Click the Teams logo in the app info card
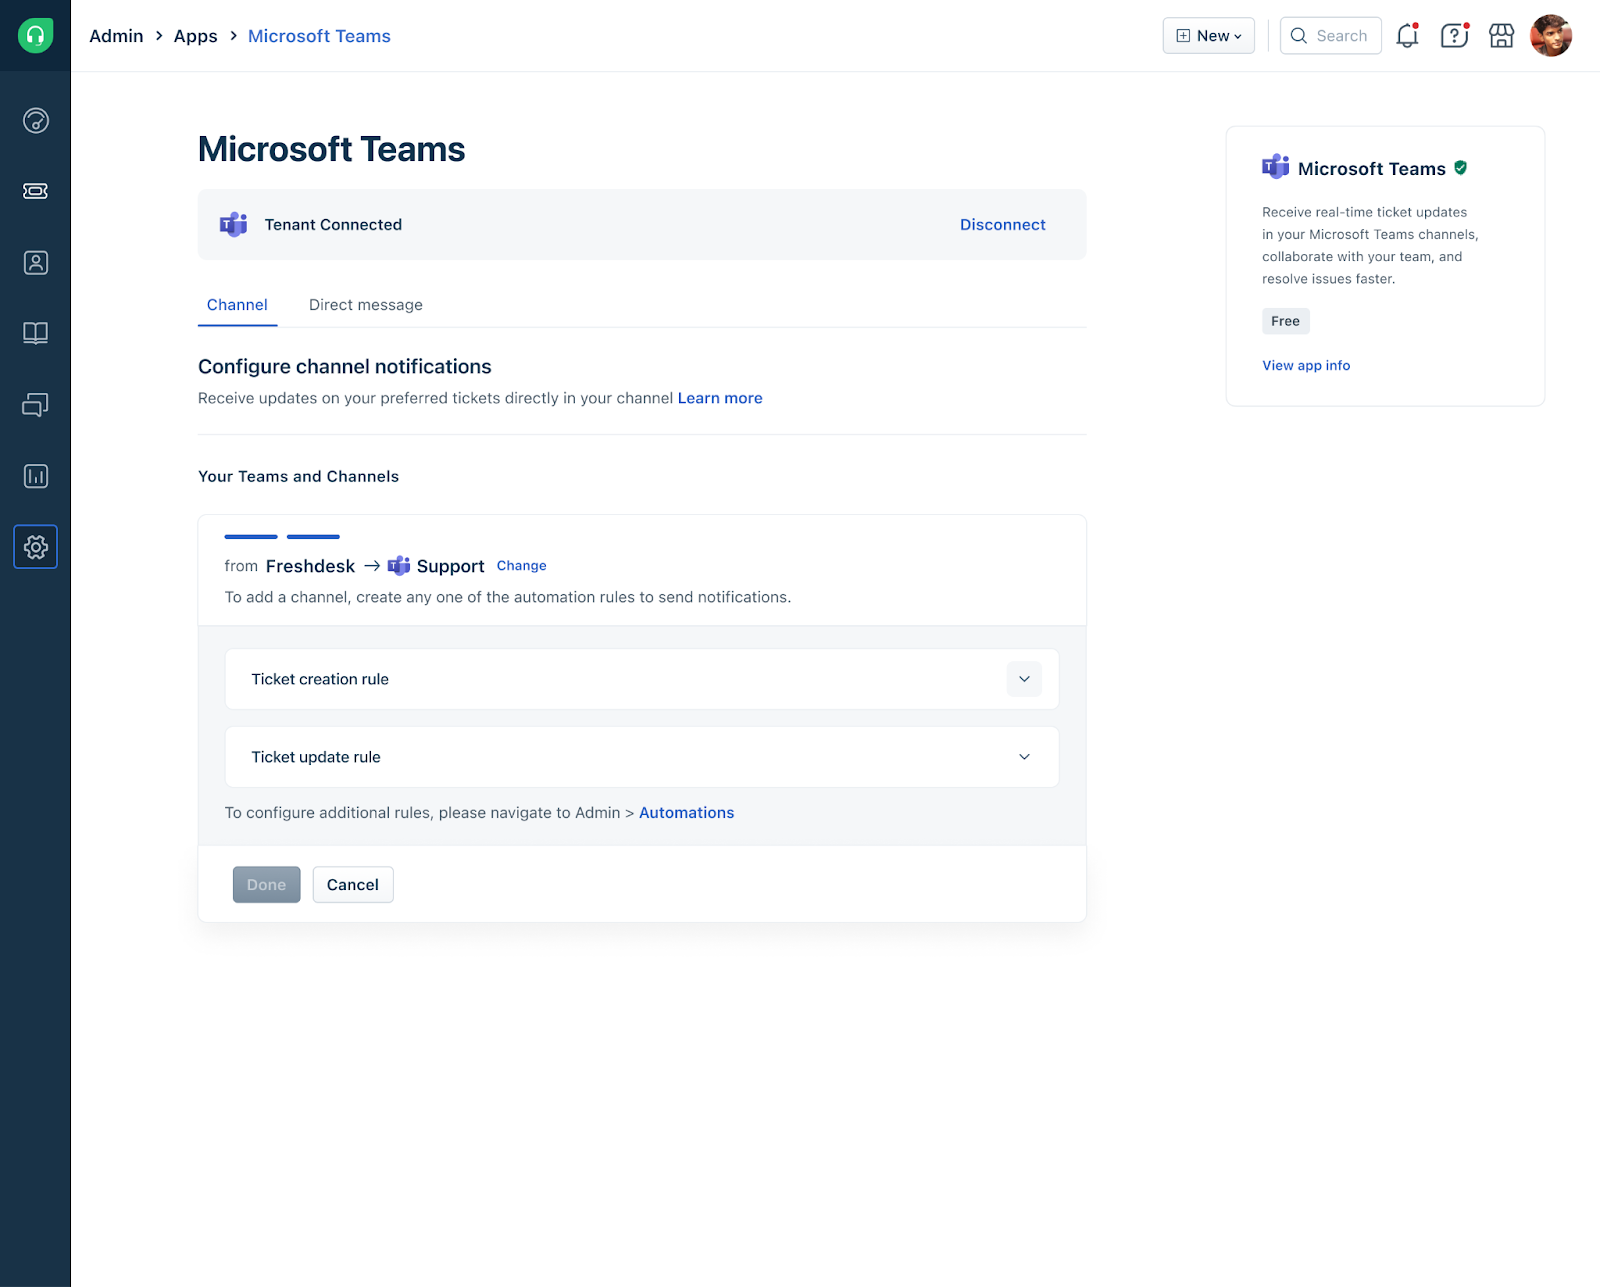Image resolution: width=1600 pixels, height=1287 pixels. pyautogui.click(x=1276, y=167)
